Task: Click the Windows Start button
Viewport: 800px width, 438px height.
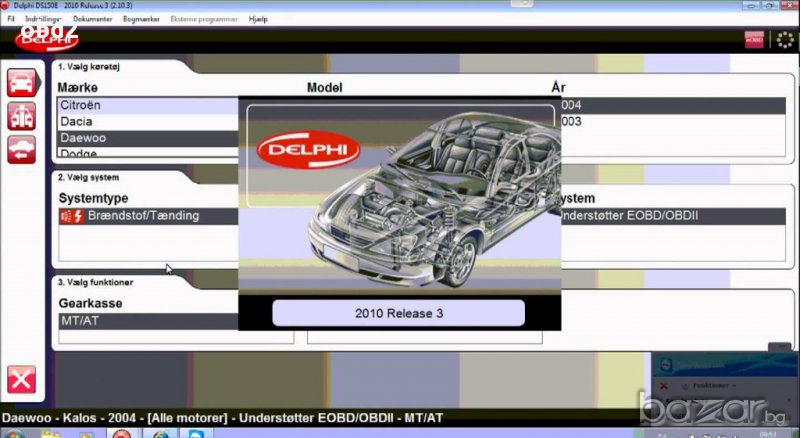Action: [x=14, y=432]
